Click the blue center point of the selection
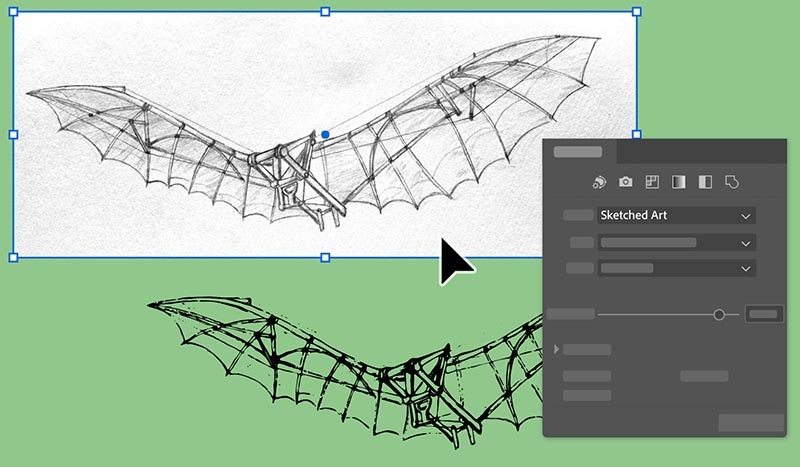Image resolution: width=800 pixels, height=467 pixels. [x=325, y=135]
